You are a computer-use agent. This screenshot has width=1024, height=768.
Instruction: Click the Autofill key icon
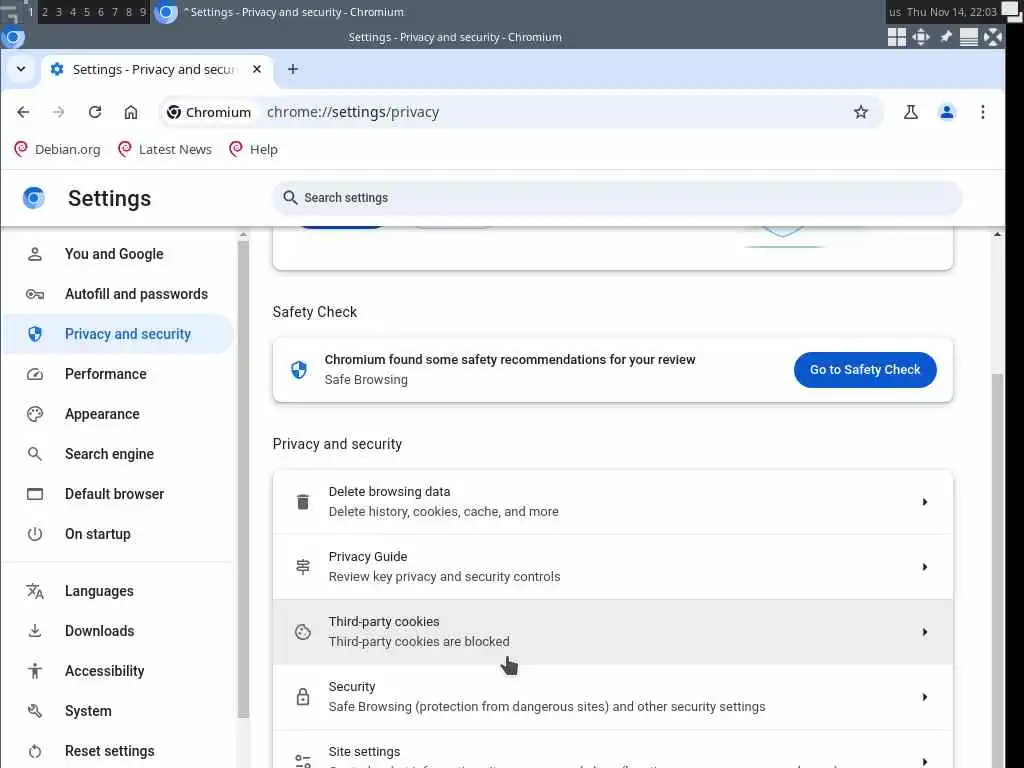pos(35,294)
